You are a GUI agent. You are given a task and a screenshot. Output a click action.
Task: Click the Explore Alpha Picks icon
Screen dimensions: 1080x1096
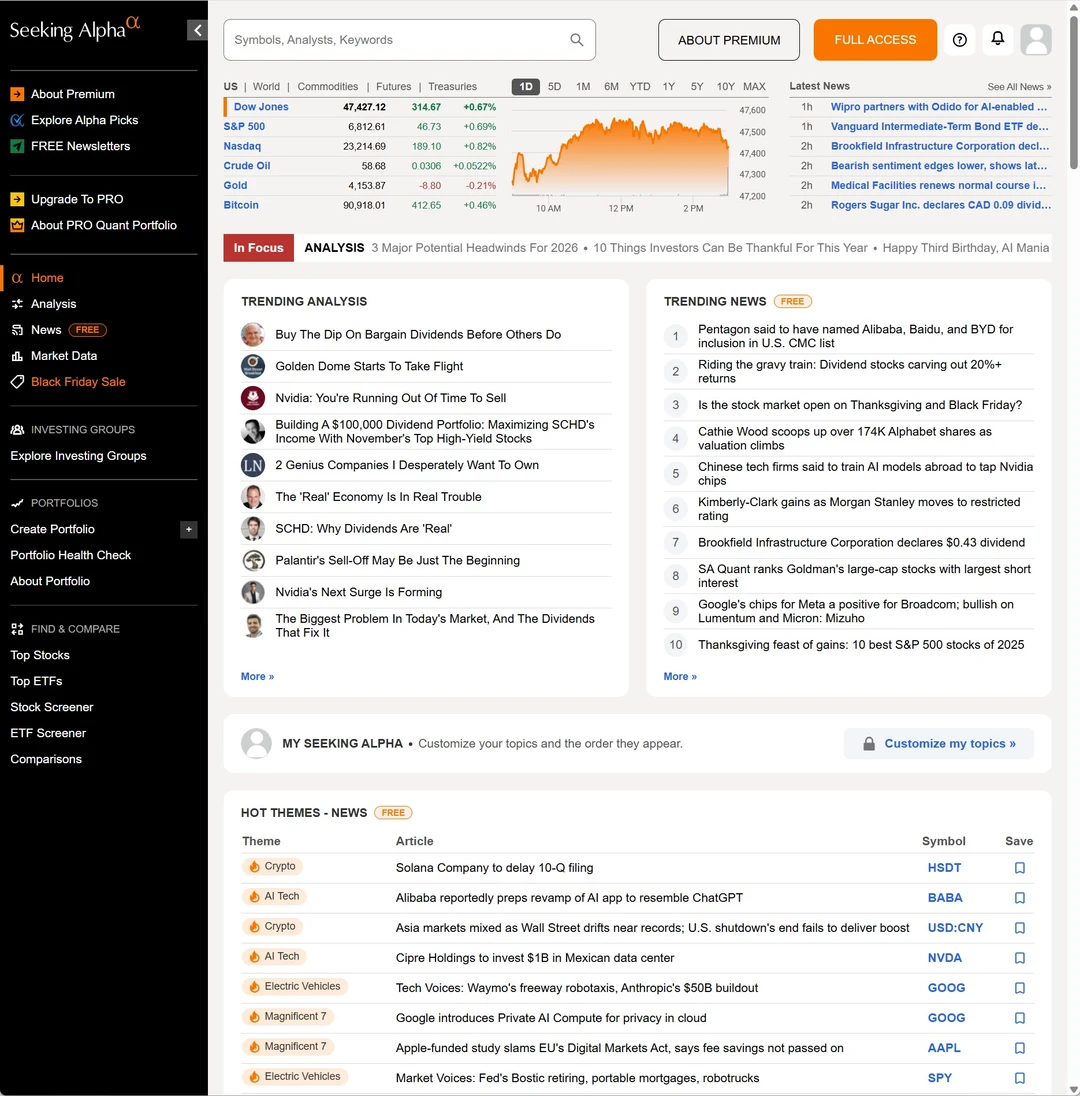[17, 120]
